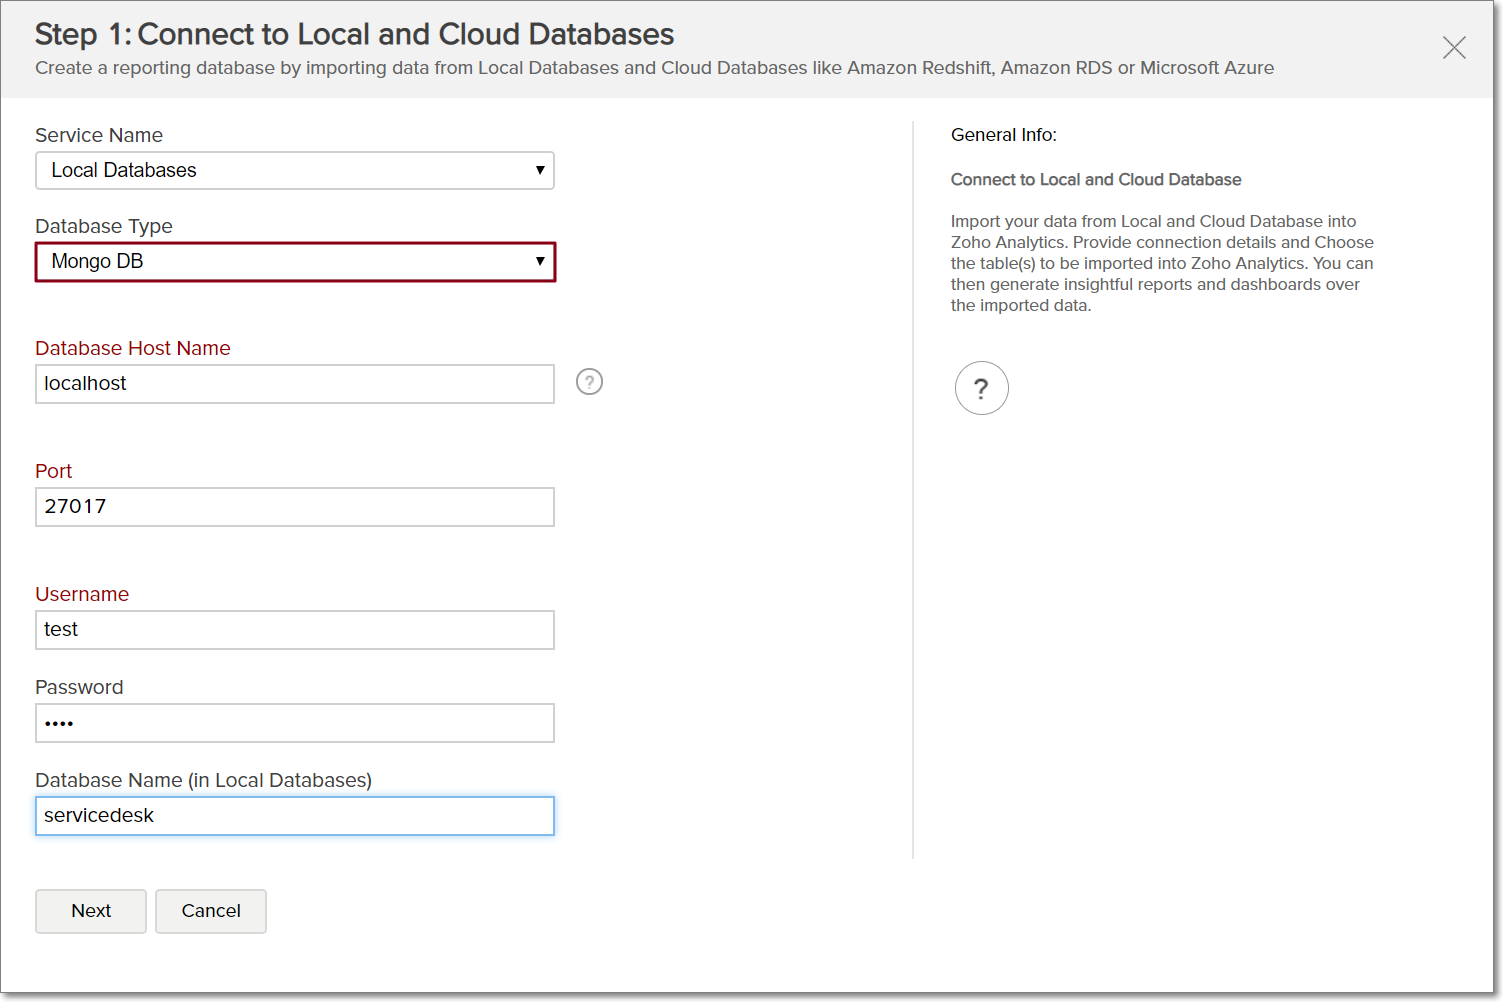This screenshot has width=1503, height=1002.
Task: Click the 'Service Name' label
Action: tap(99, 135)
